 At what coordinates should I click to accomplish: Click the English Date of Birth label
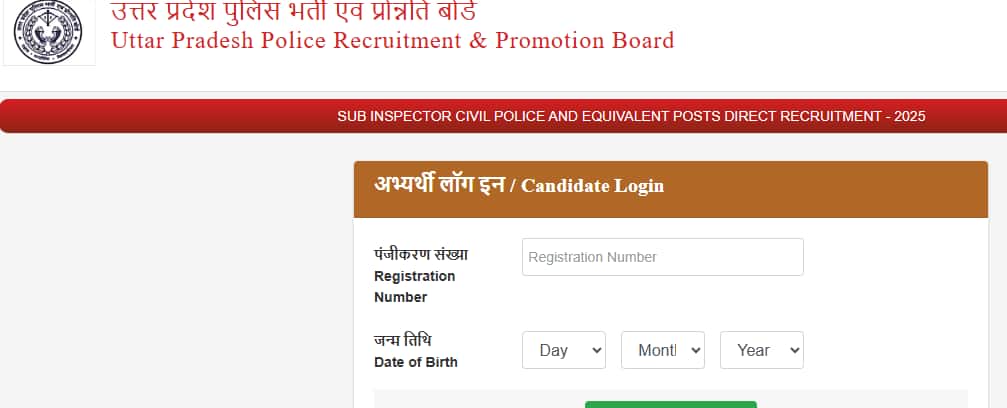tap(415, 362)
